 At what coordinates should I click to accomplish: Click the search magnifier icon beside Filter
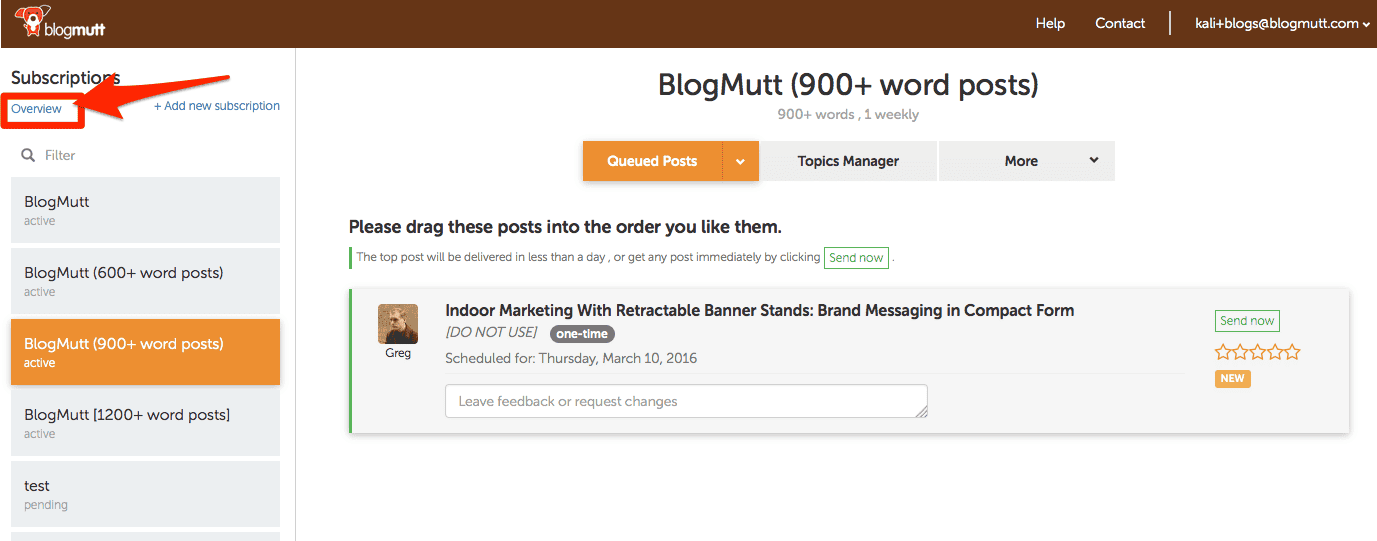click(x=28, y=155)
